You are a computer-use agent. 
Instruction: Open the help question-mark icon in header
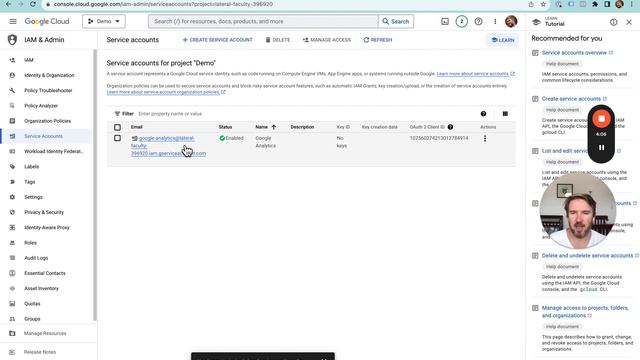click(x=478, y=21)
